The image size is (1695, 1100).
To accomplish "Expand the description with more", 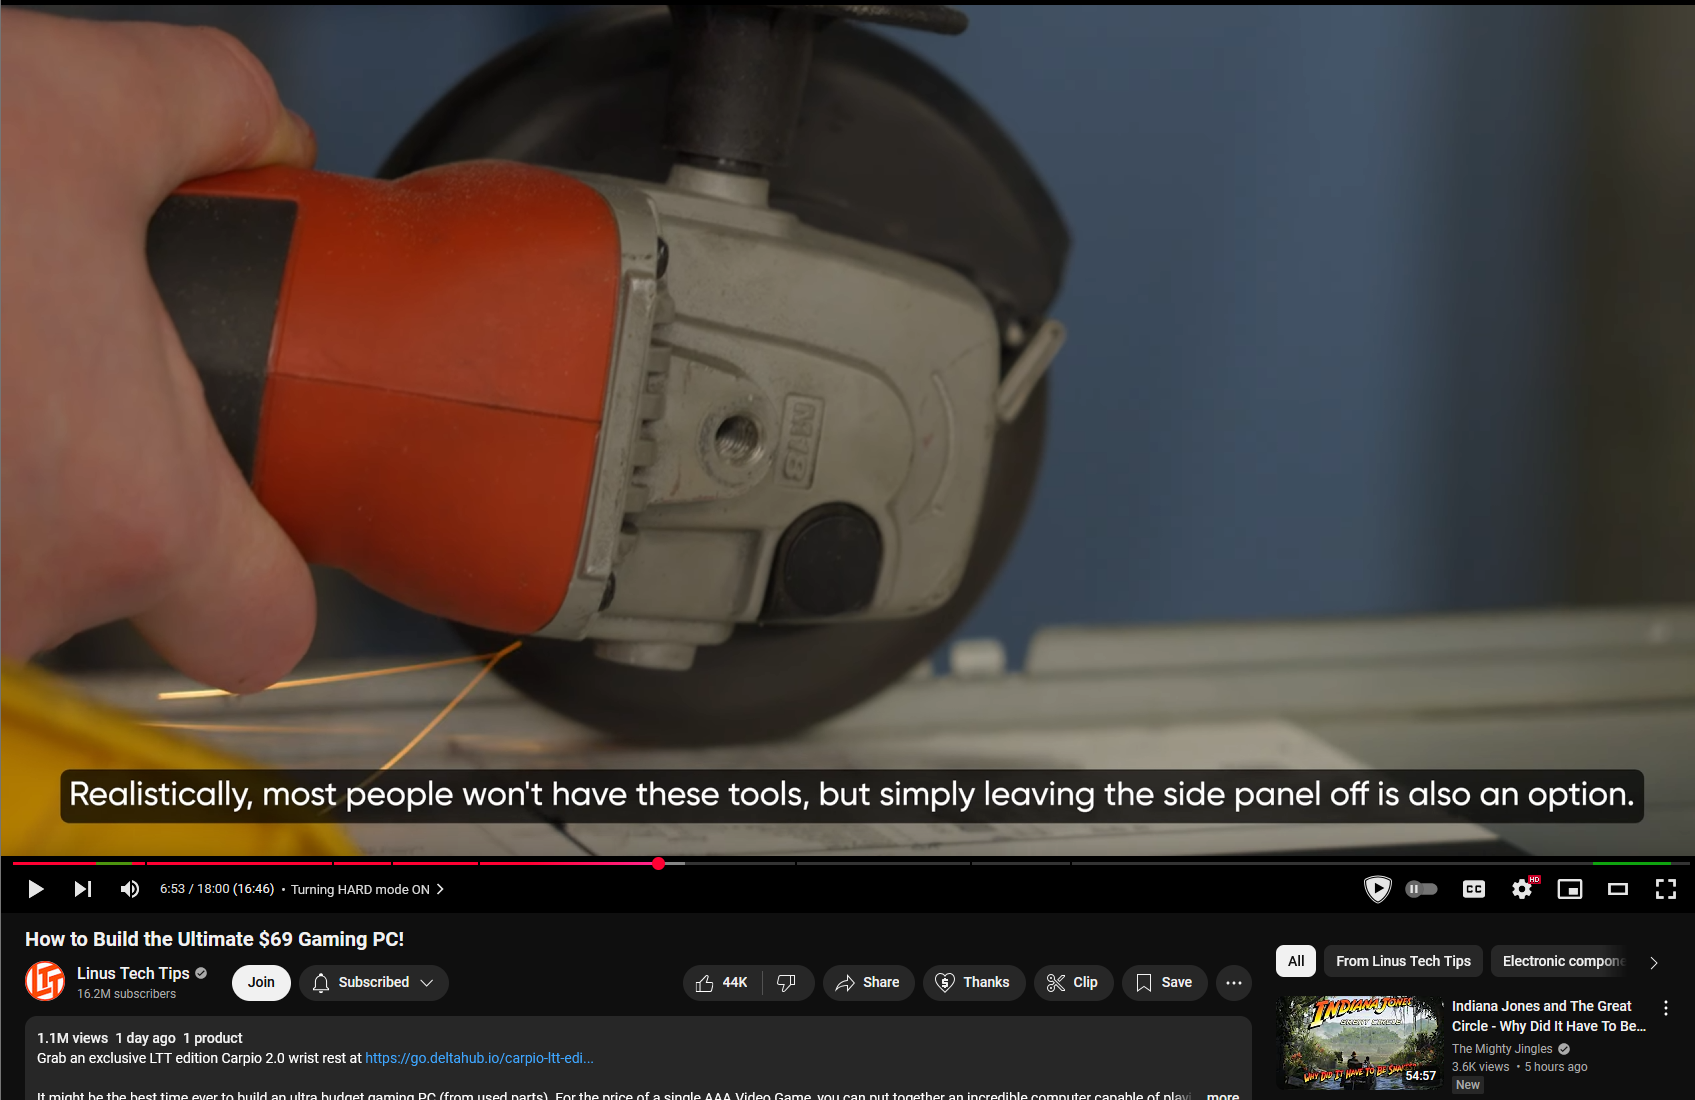I will [1222, 1095].
